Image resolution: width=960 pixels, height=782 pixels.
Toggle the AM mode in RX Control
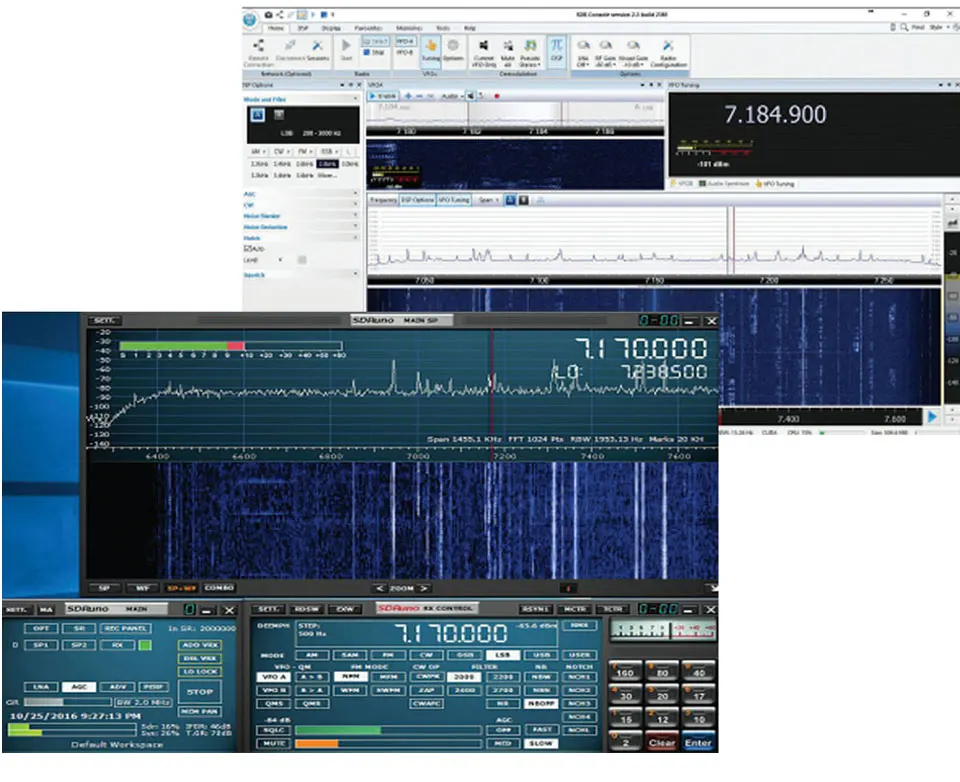312,655
